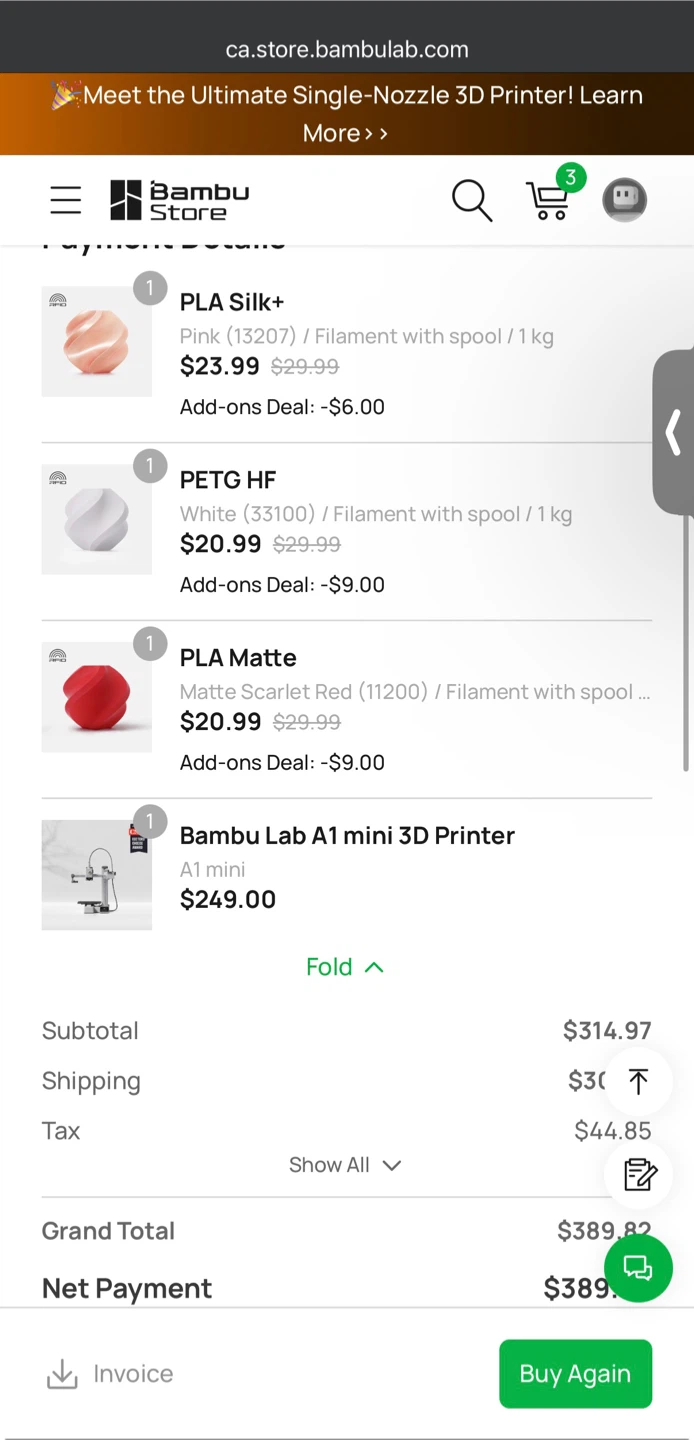Collapse the order items via Fold chevron
The image size is (694, 1440).
coord(345,966)
